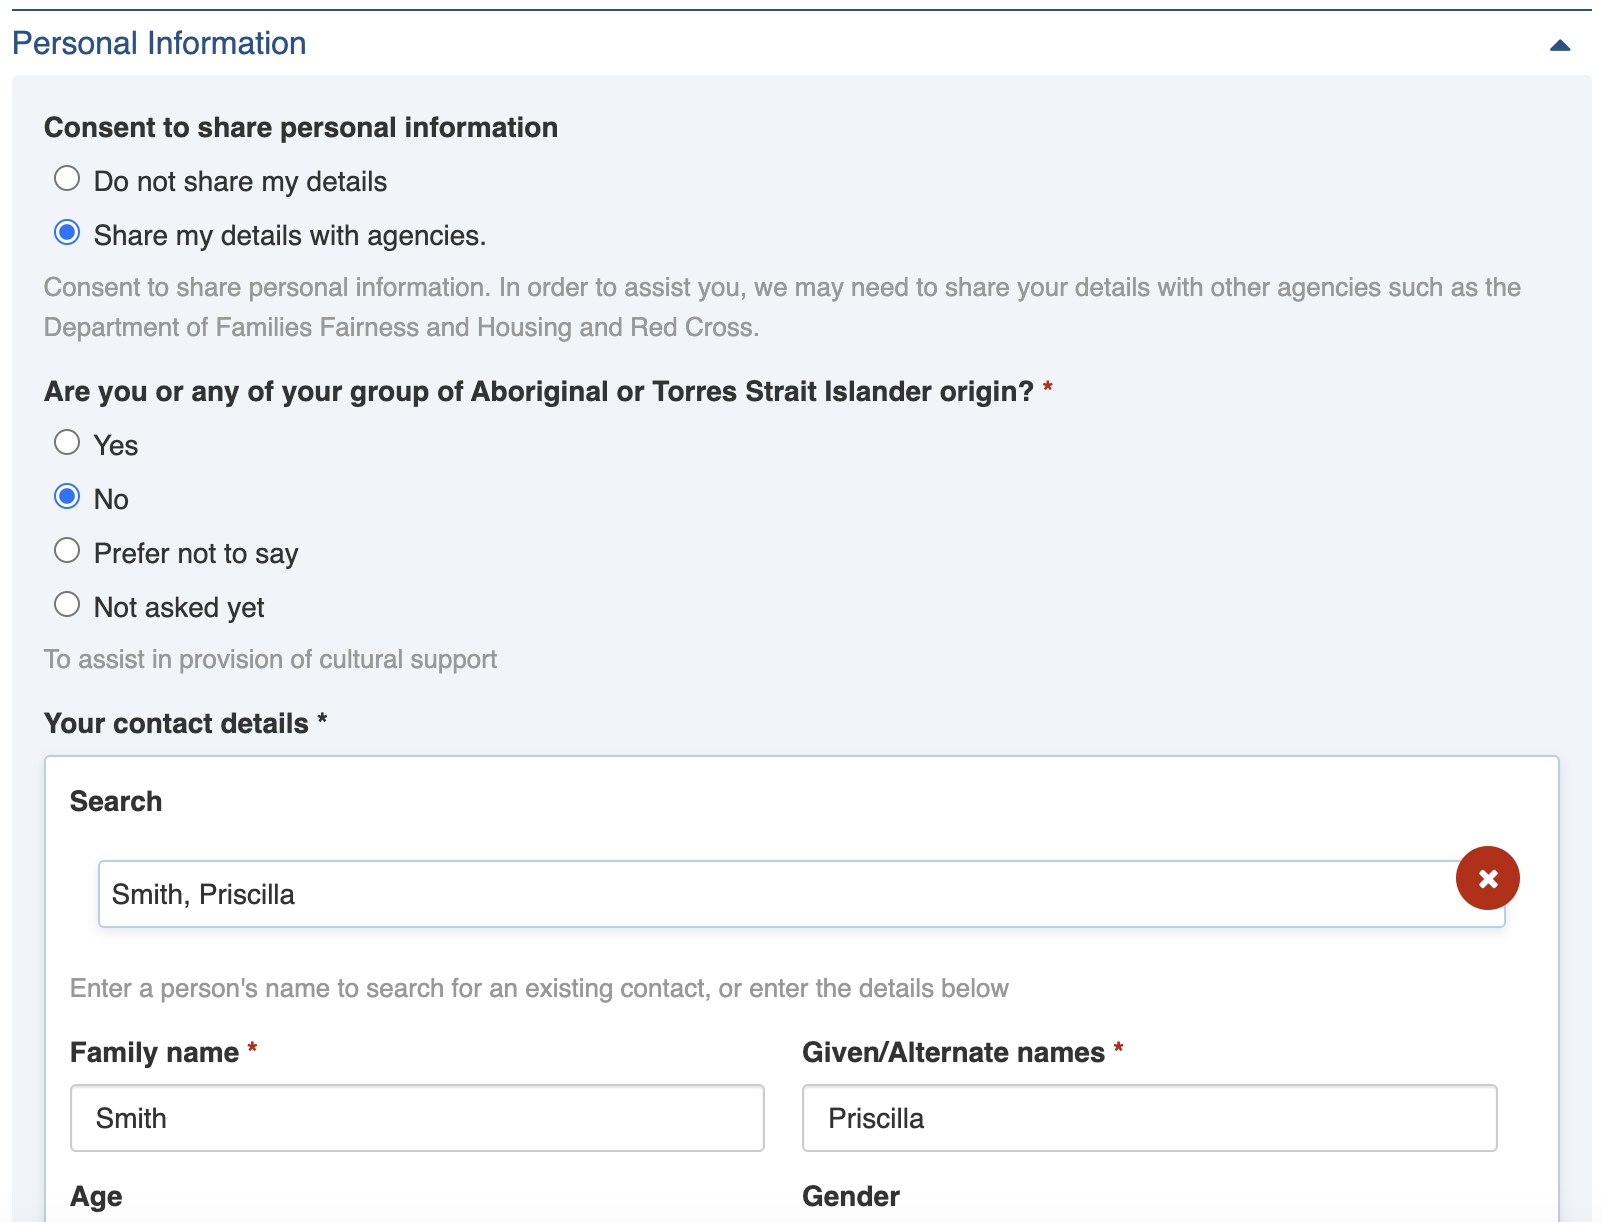Click the Given/Alternate names field label
This screenshot has height=1222, width=1602.
(952, 1052)
